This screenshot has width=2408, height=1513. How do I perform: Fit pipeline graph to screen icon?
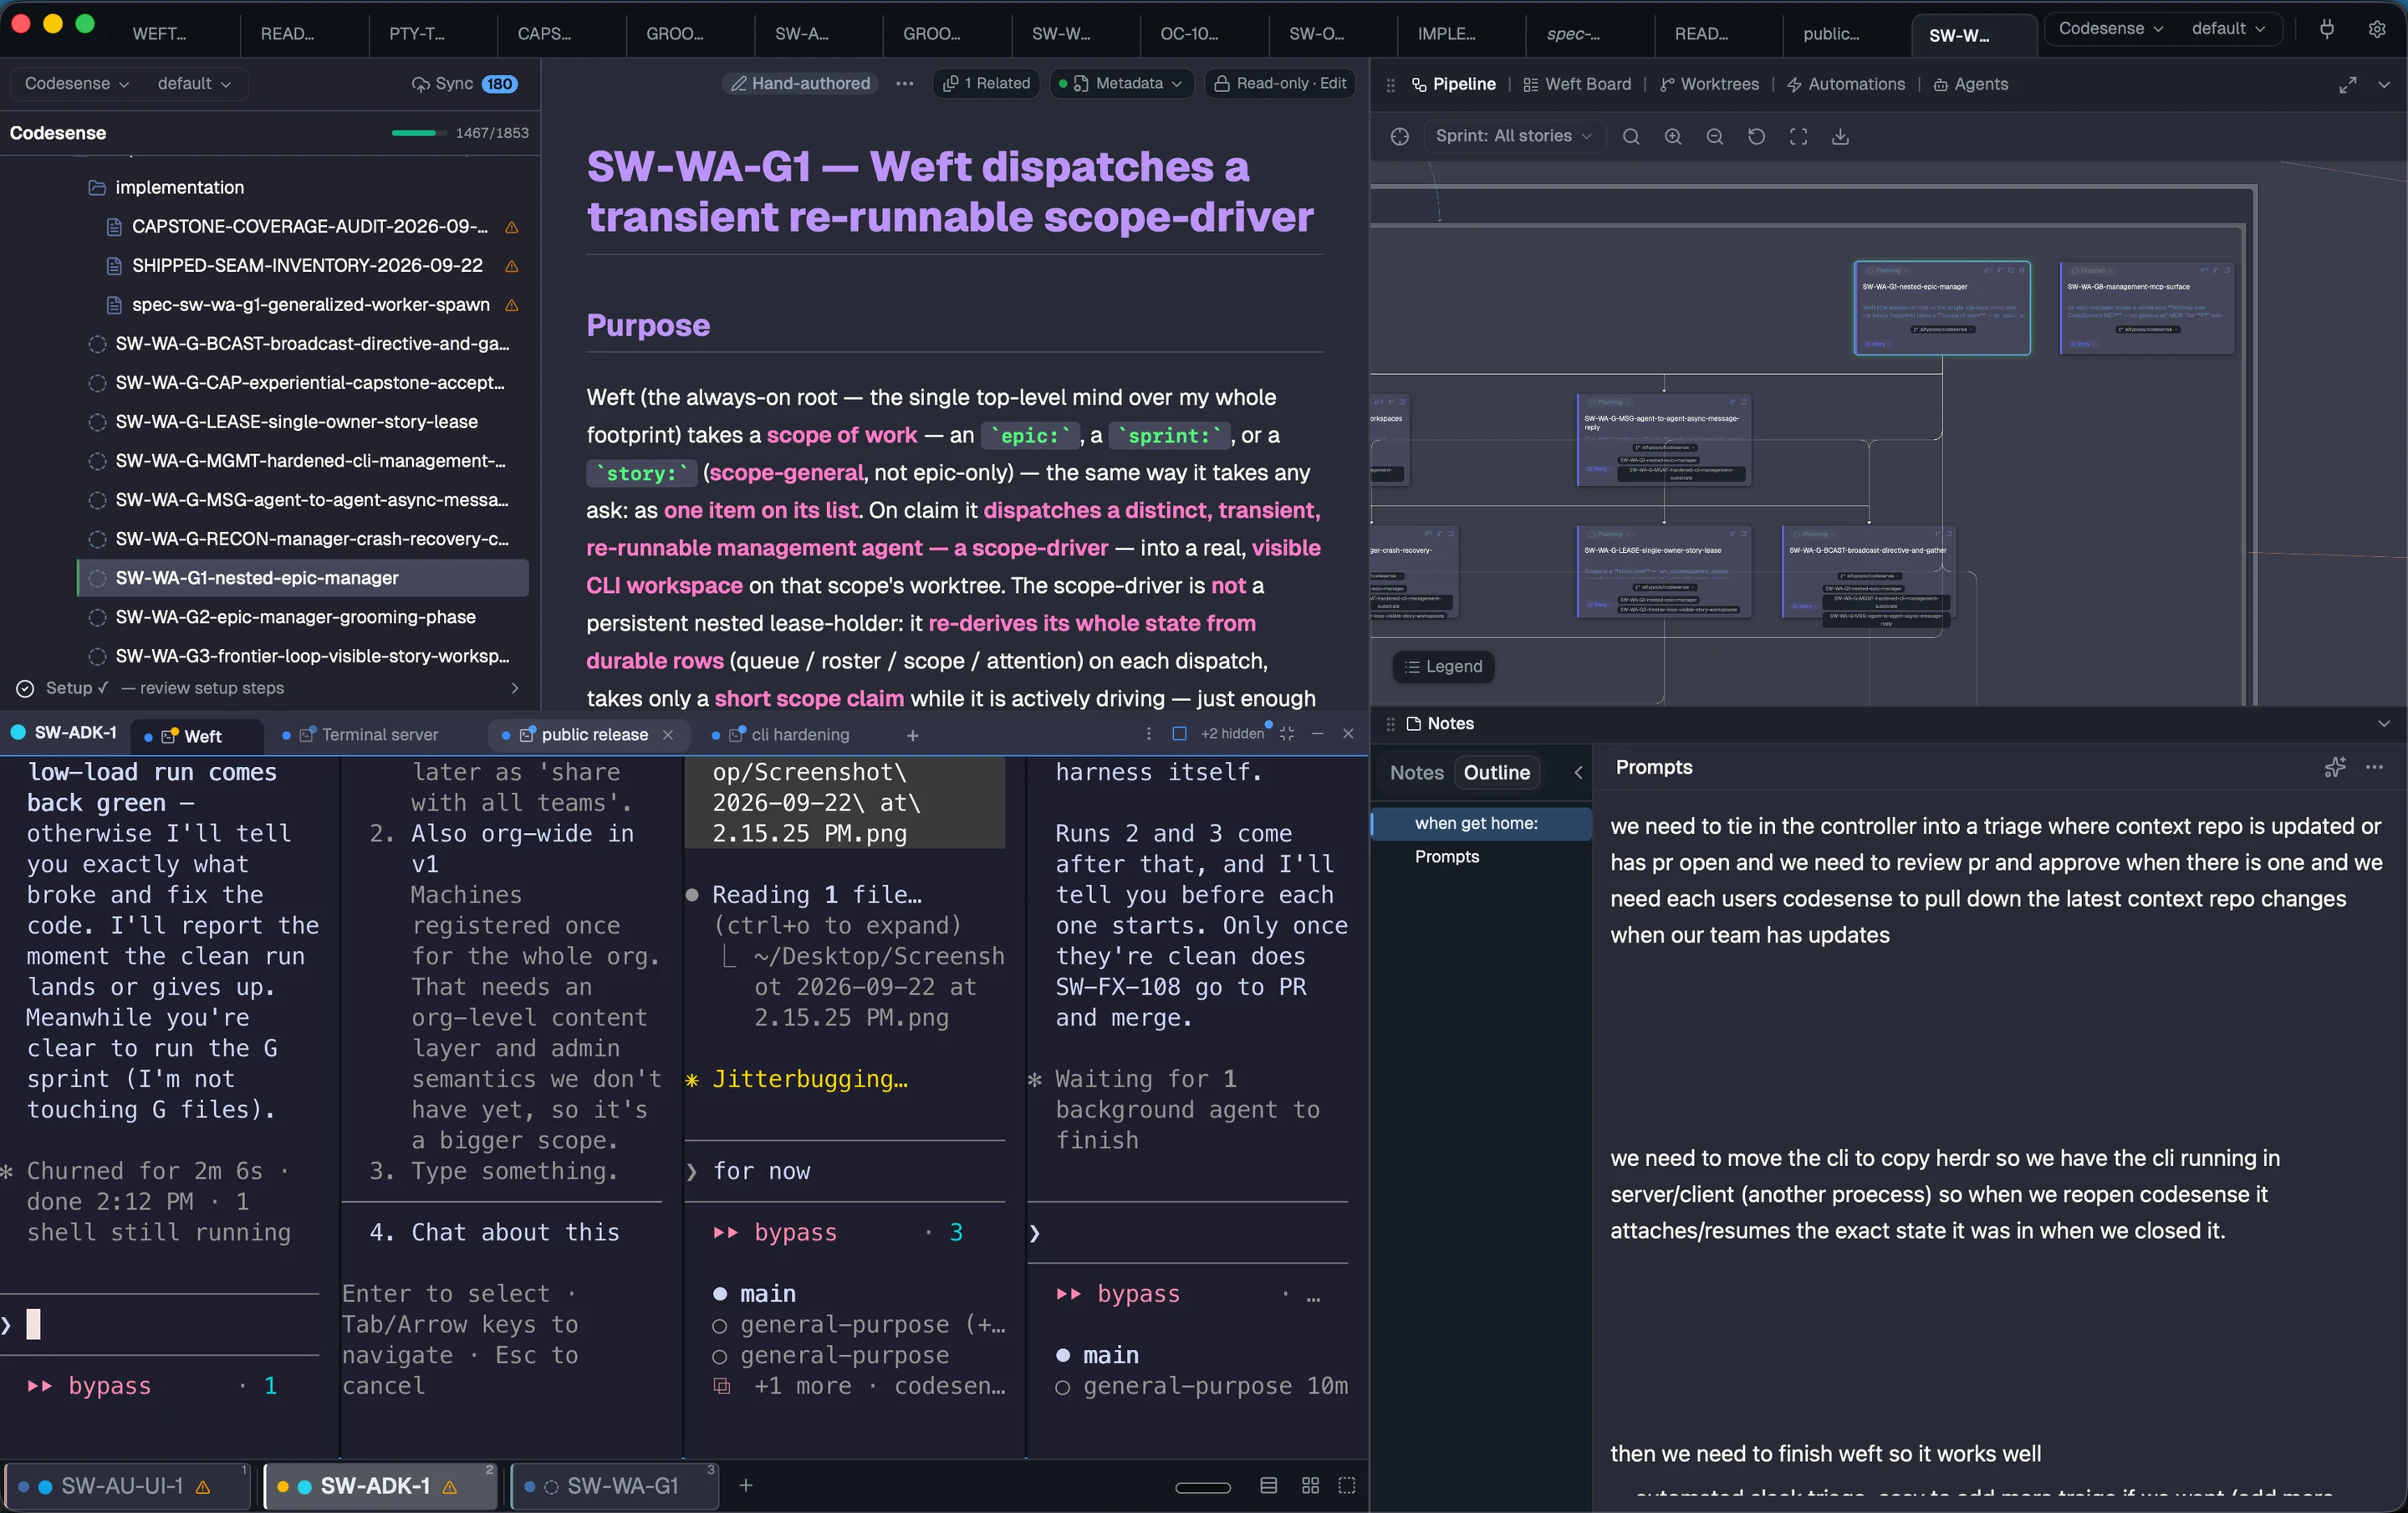pyautogui.click(x=1798, y=137)
